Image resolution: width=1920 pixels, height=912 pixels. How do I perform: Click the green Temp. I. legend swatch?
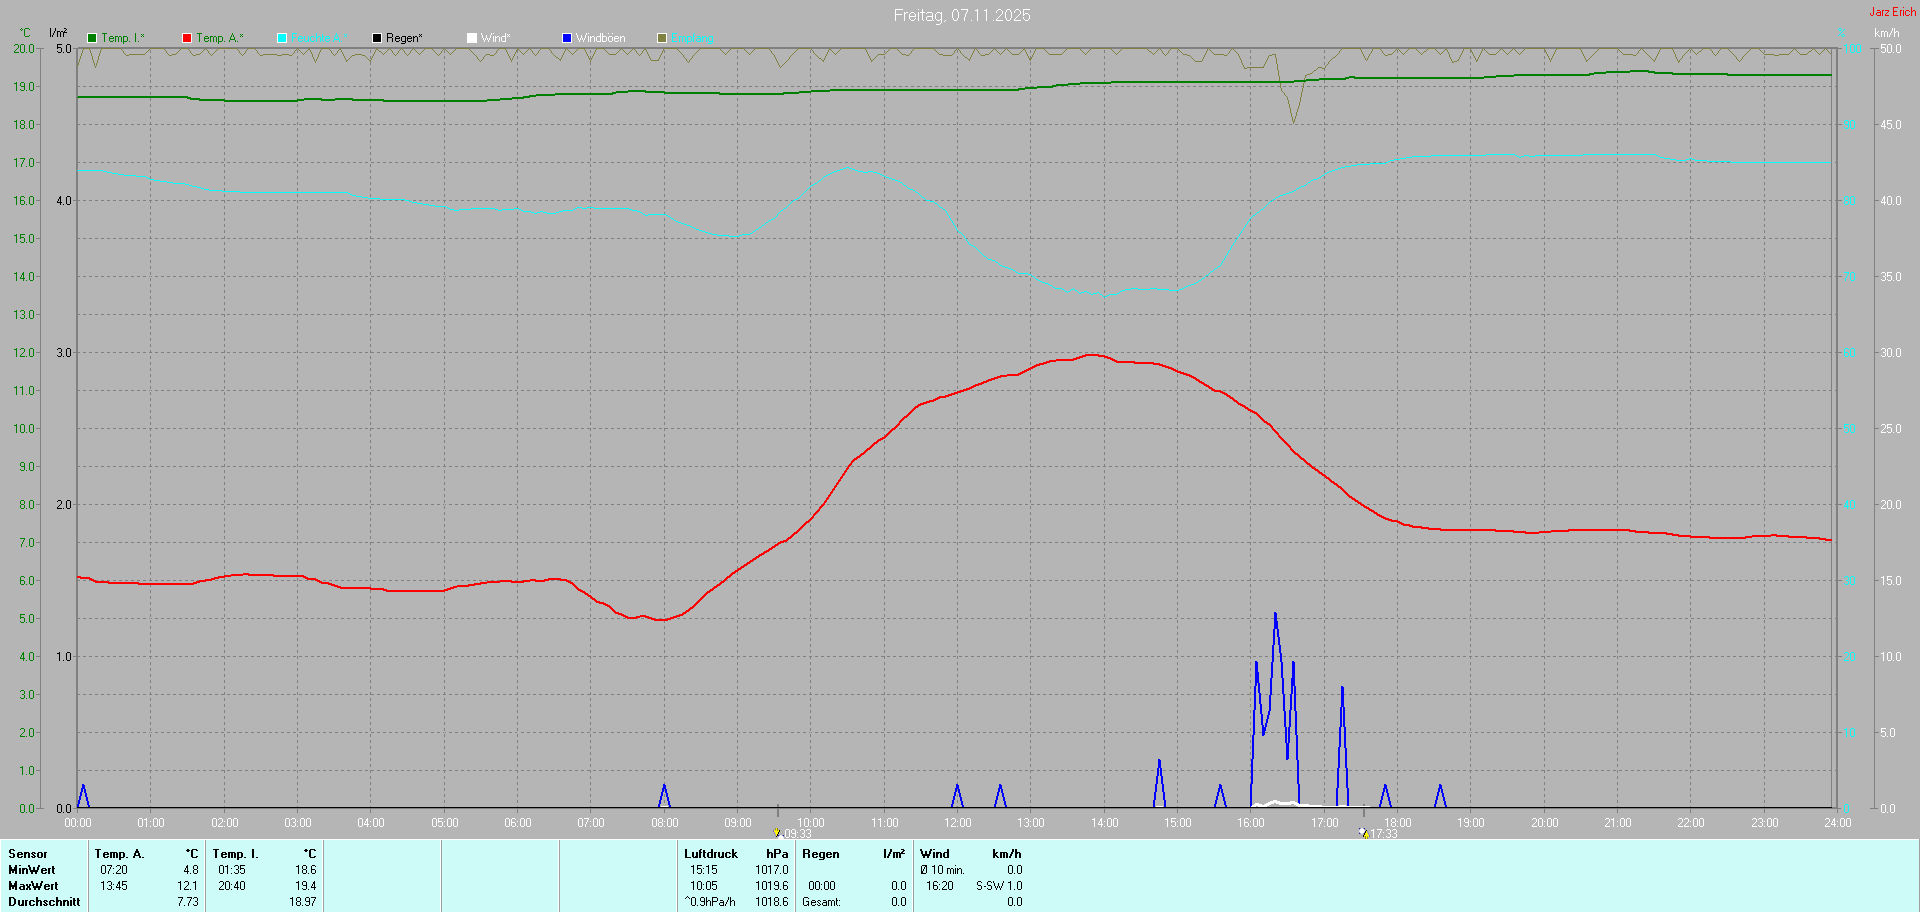coord(92,38)
